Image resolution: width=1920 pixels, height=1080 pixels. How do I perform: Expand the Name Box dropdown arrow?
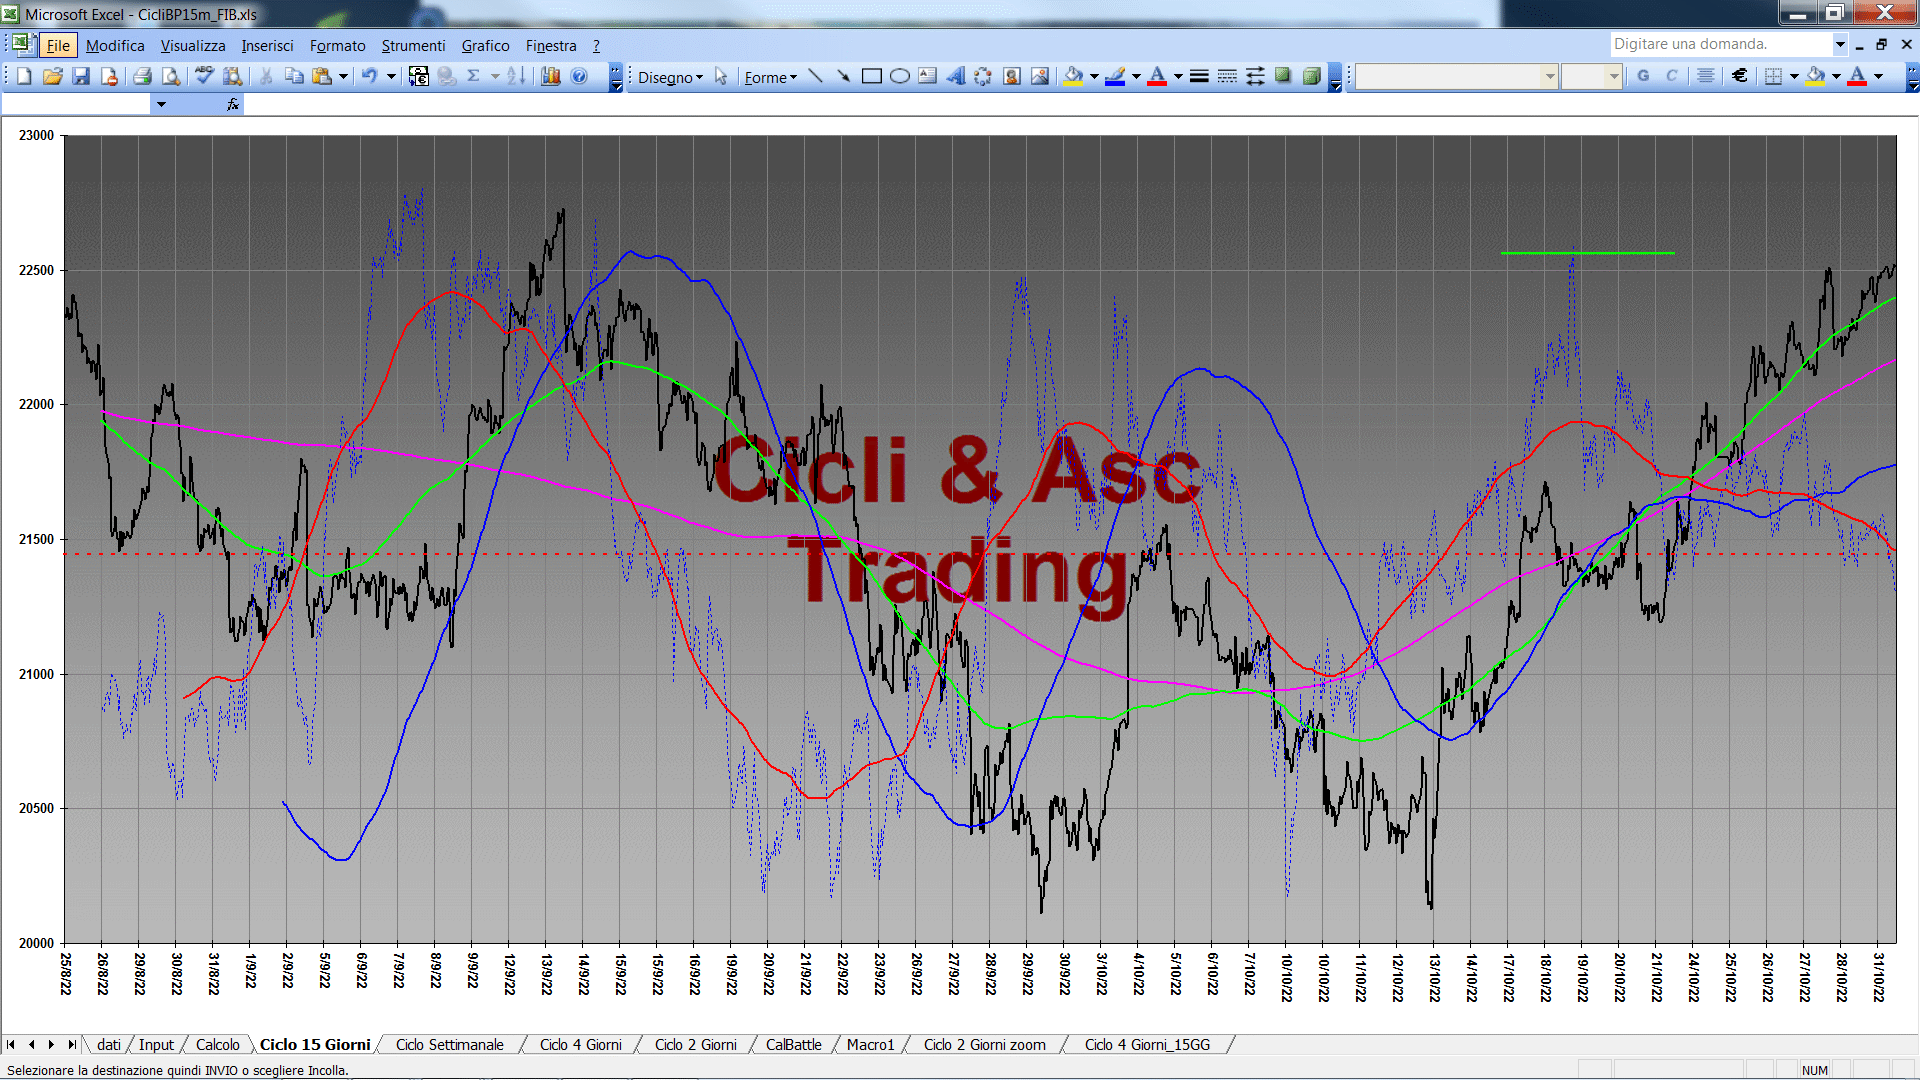pyautogui.click(x=161, y=104)
